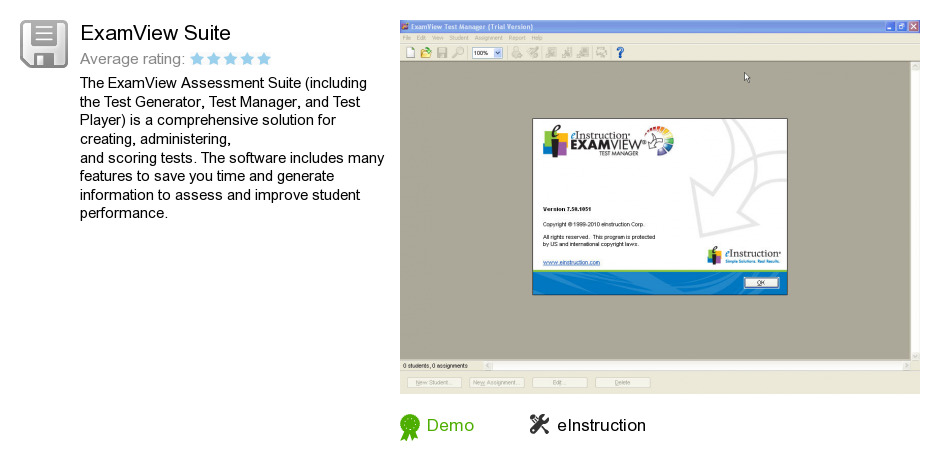Open the Report menu
Image resolution: width=940 pixels, height=471 pixels.
[517, 38]
